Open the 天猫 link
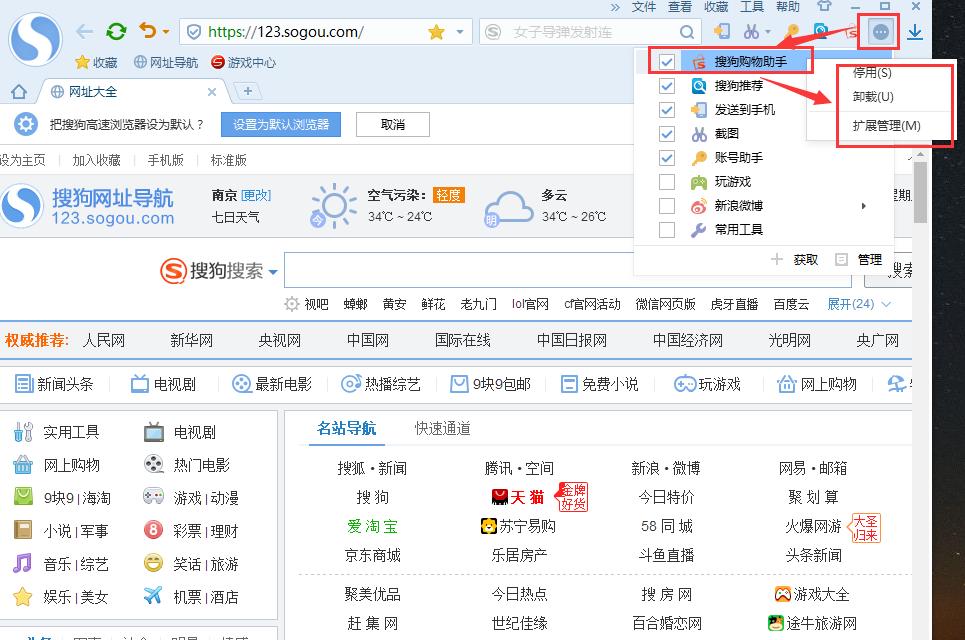The width and height of the screenshot is (965, 640). click(x=518, y=497)
